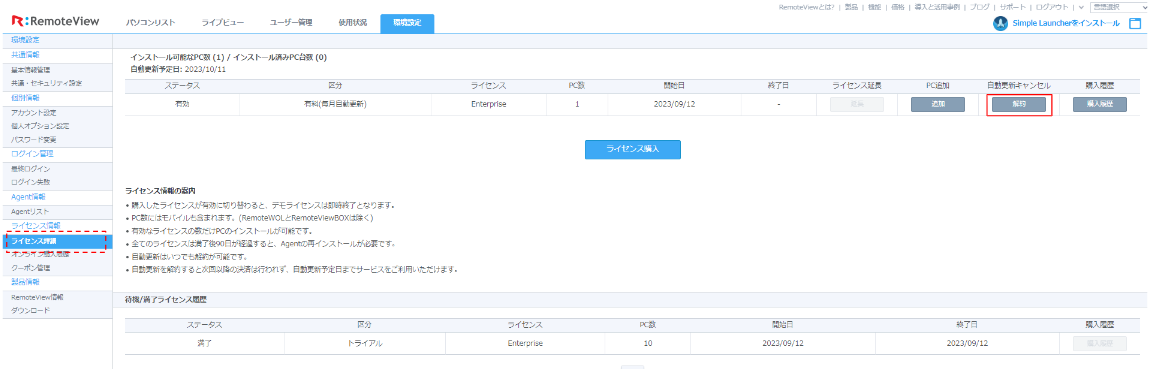Open 共通・セキュリティ設定 sidebar item
Screen dimensions: 1155x369
coord(46,83)
